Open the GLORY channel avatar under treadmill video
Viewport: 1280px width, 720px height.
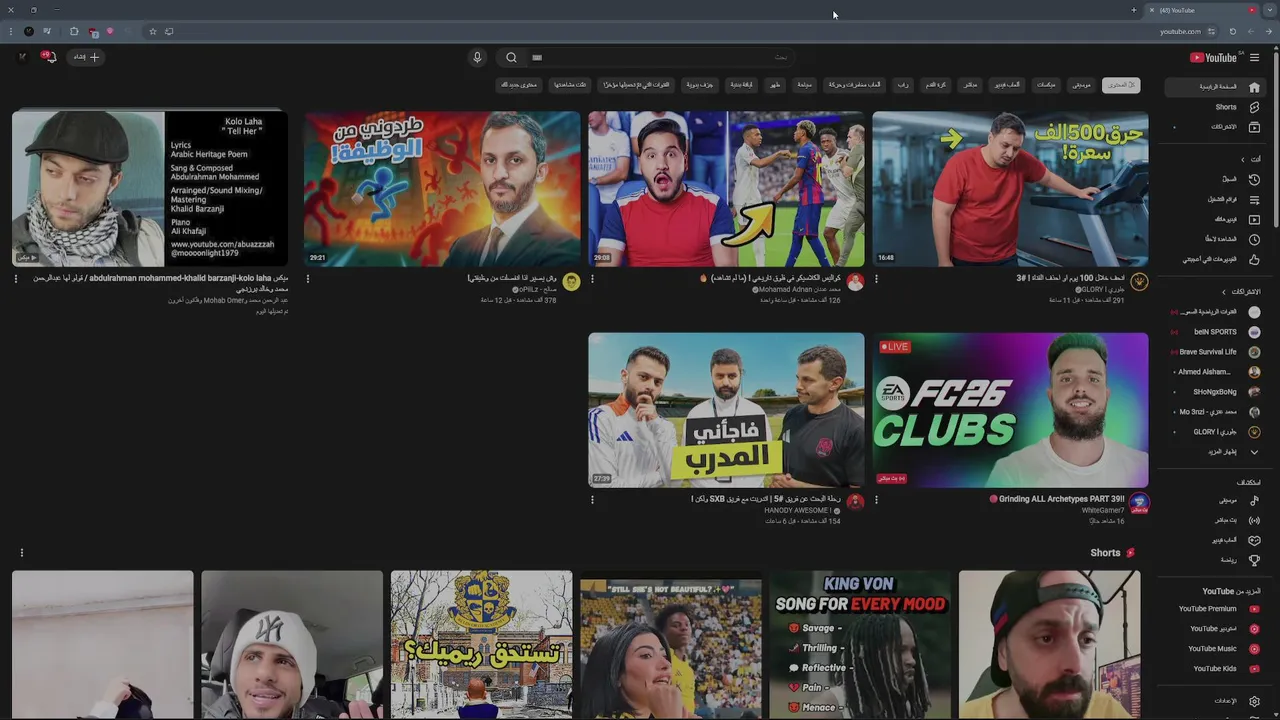(x=1139, y=282)
